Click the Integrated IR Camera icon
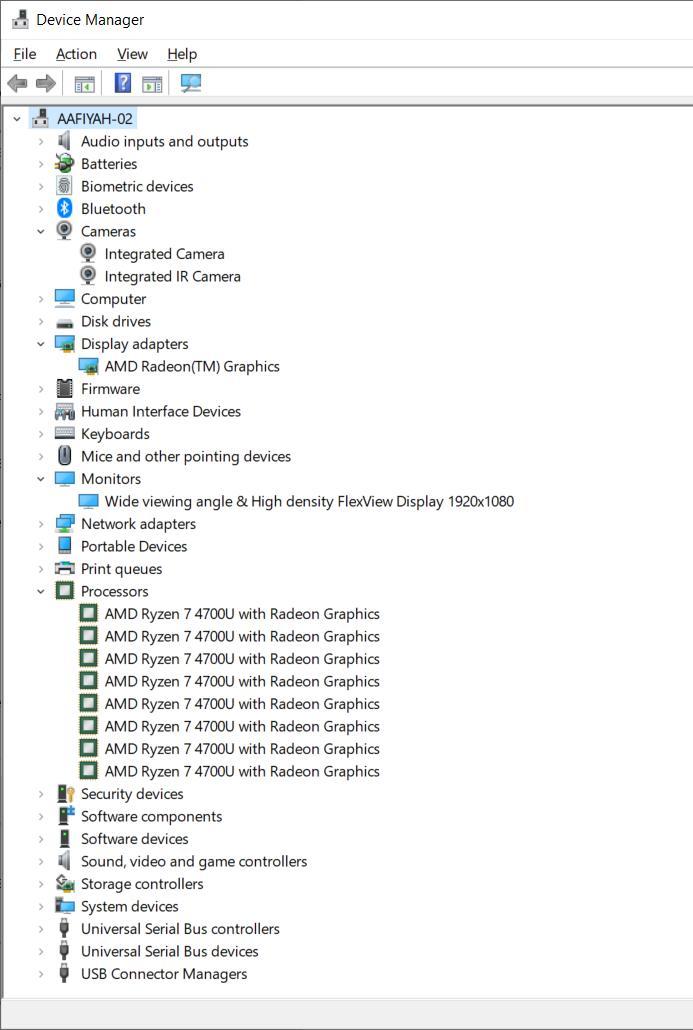Viewport: 693px width, 1030px height. coord(88,276)
